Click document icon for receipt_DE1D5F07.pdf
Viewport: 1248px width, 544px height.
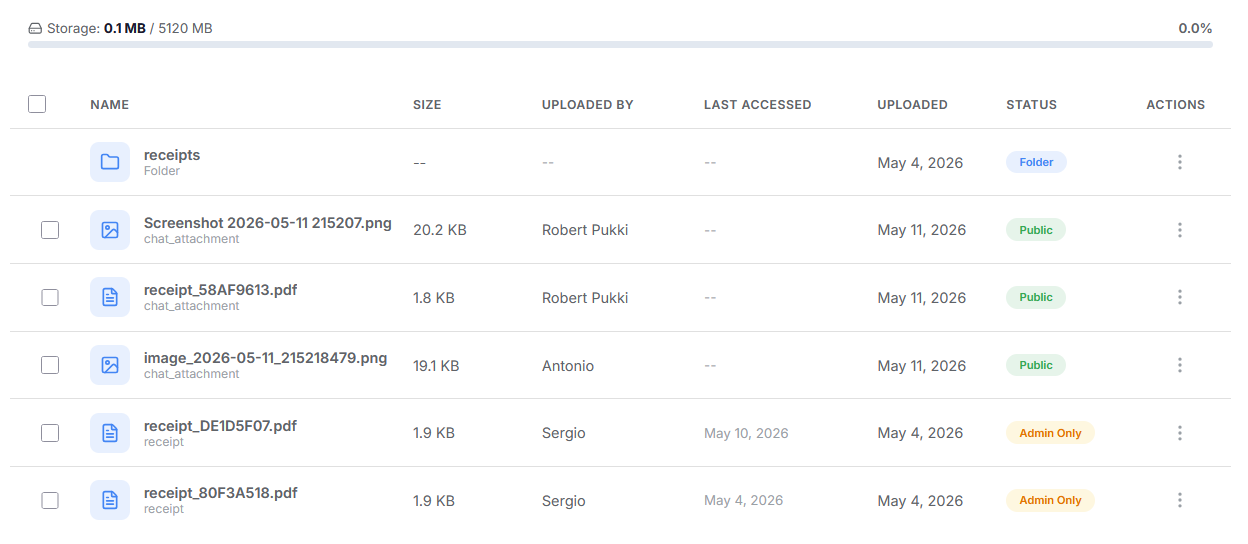(x=110, y=433)
